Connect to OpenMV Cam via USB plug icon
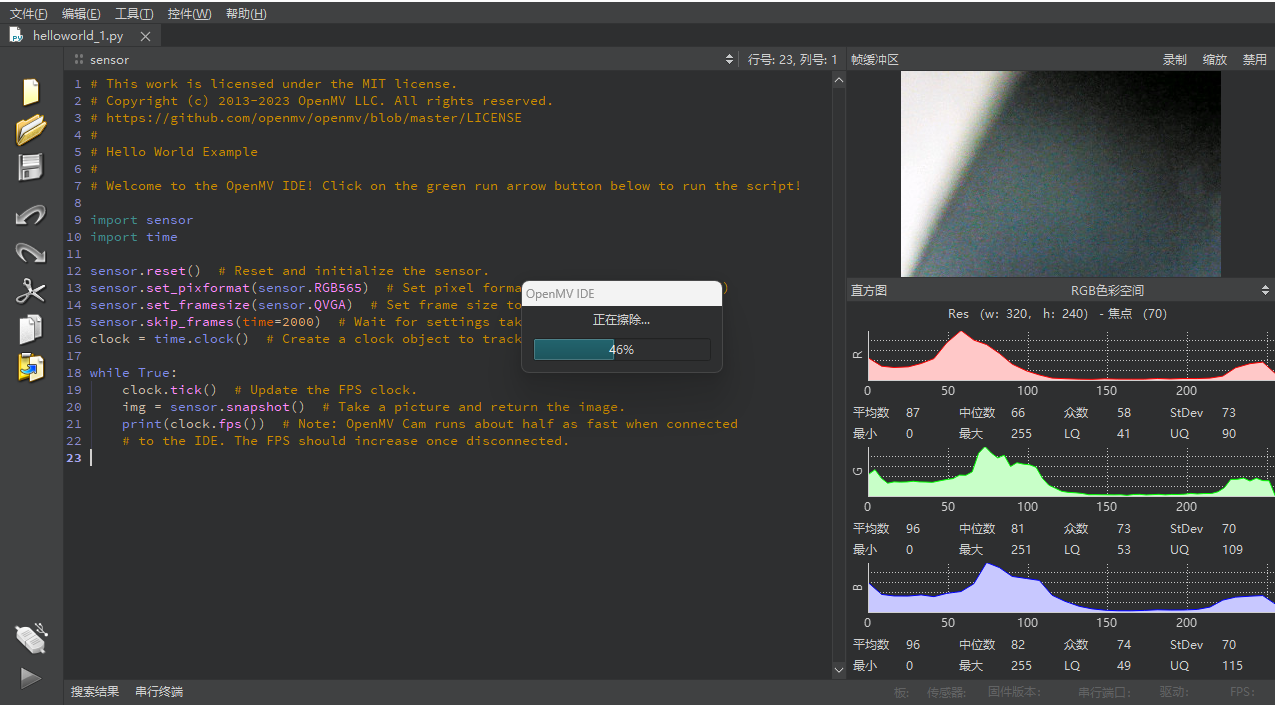 [x=31, y=638]
